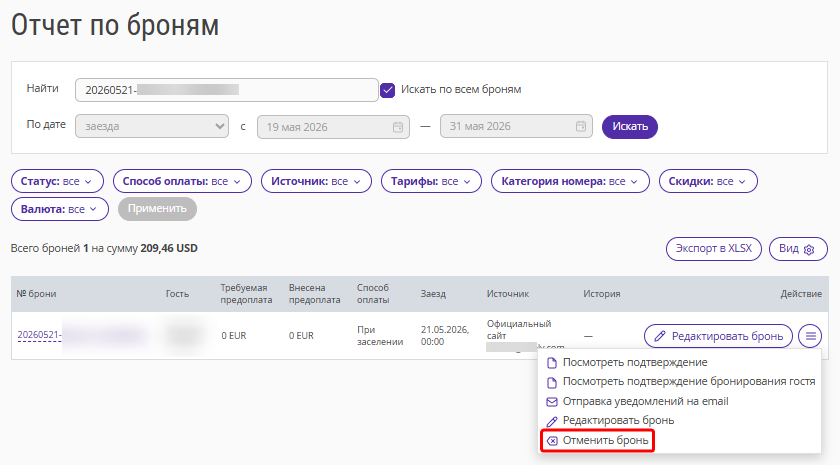Open booking number 20260521 link

[x=40, y=335]
